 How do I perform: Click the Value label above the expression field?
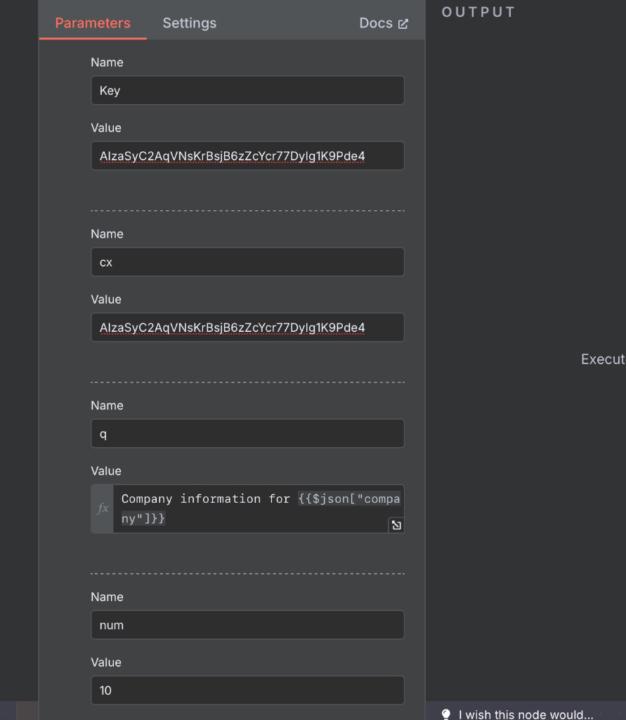point(106,471)
